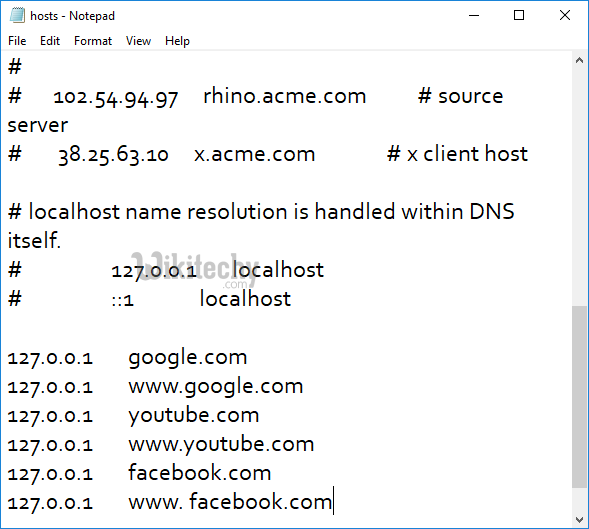This screenshot has width=589, height=529.
Task: Click '# x client host' comment
Action: click(457, 154)
